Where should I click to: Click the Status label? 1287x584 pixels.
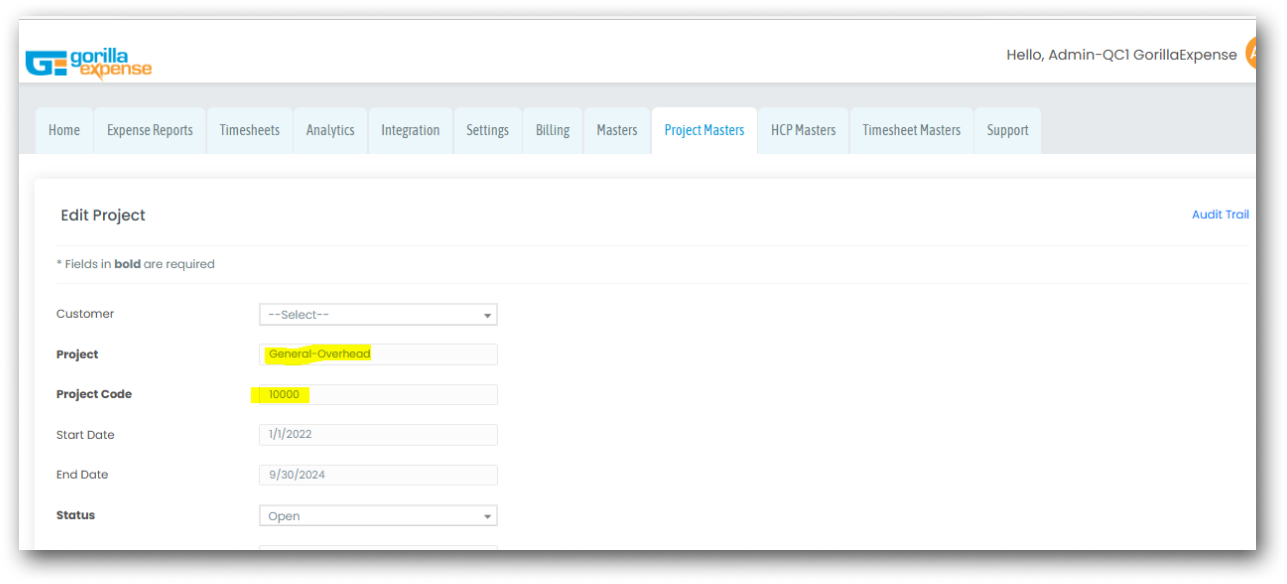(76, 515)
